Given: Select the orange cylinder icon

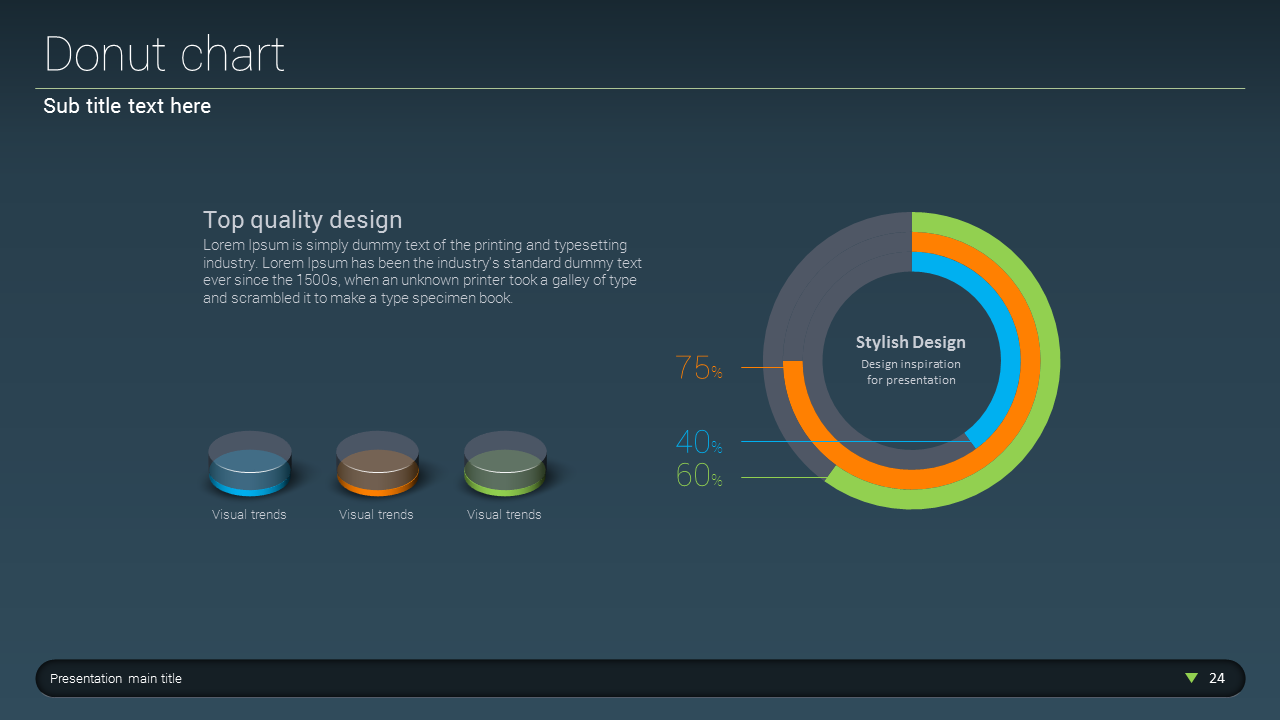Looking at the screenshot, I should (x=377, y=465).
